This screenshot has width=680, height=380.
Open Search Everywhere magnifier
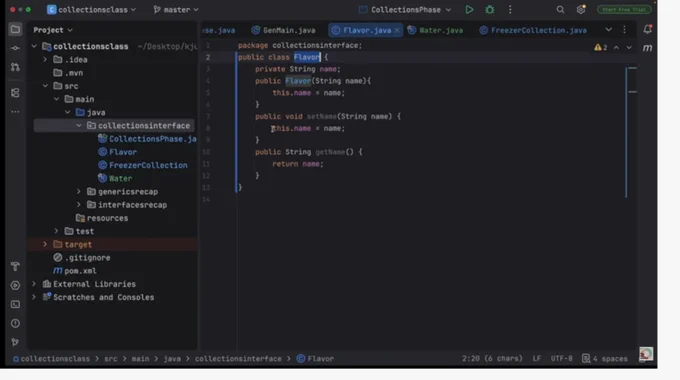(560, 10)
